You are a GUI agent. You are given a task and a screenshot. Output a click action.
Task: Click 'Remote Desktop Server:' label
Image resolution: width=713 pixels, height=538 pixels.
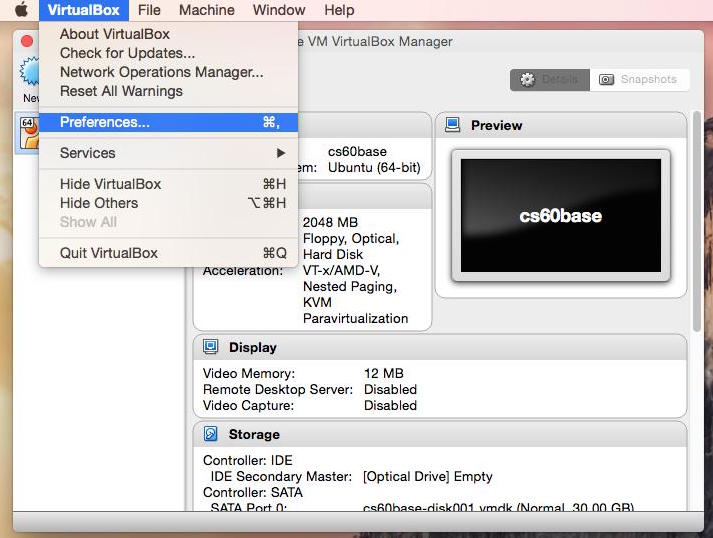278,390
